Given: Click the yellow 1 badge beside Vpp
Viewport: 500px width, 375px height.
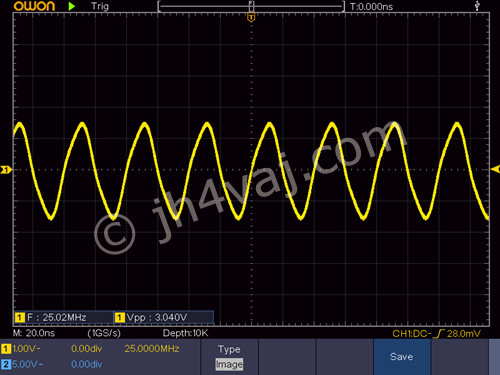Looking at the screenshot, I should [x=120, y=318].
